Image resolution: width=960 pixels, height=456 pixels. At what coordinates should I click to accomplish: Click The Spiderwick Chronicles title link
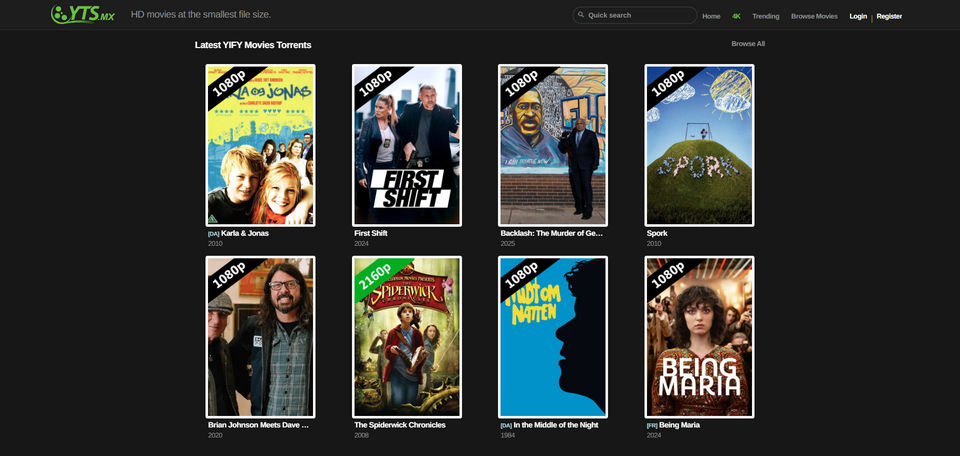pyautogui.click(x=400, y=425)
